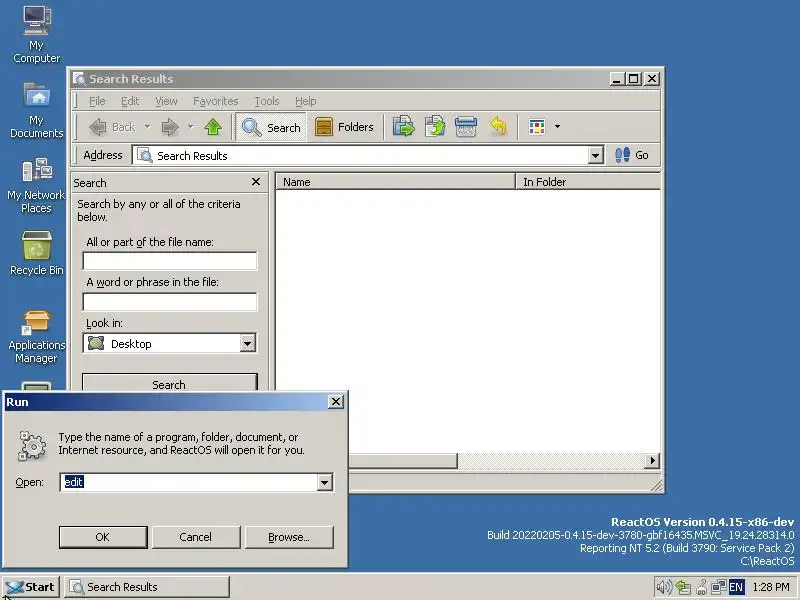
Task: Click the Open text field in Run
Action: (x=189, y=482)
